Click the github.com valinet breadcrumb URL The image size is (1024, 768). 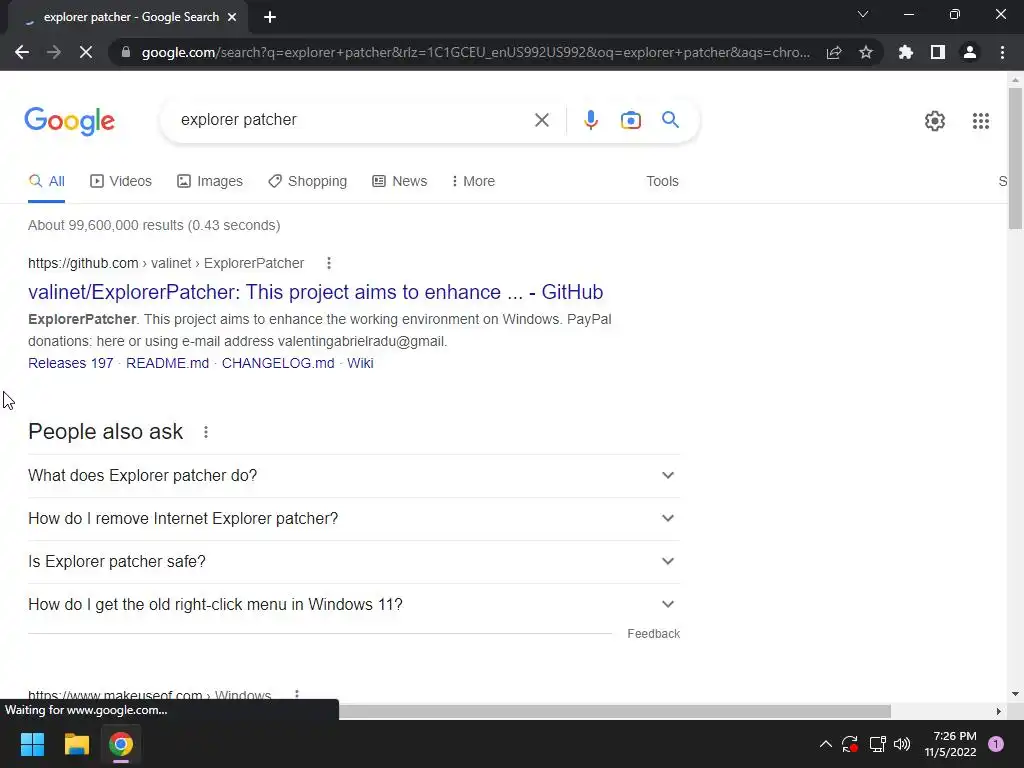point(166,263)
